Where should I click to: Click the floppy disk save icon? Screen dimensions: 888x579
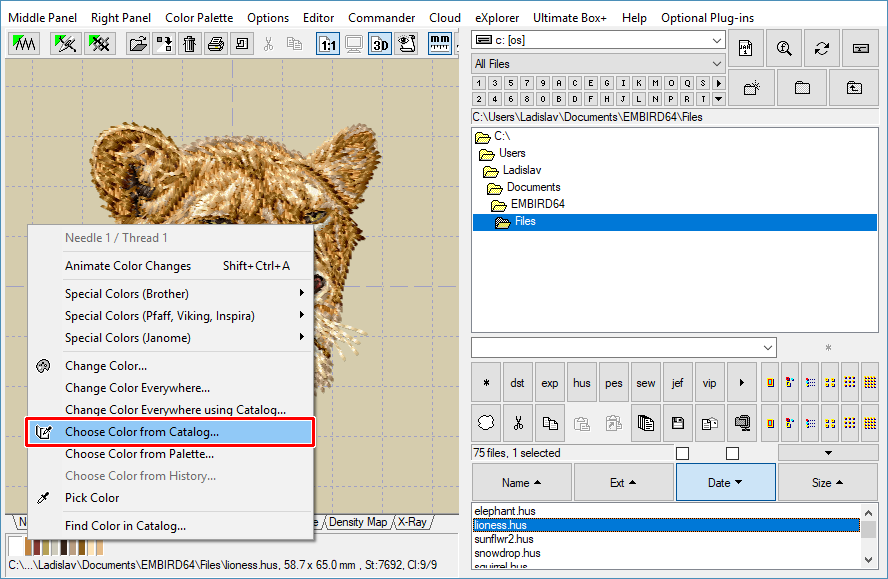(678, 423)
